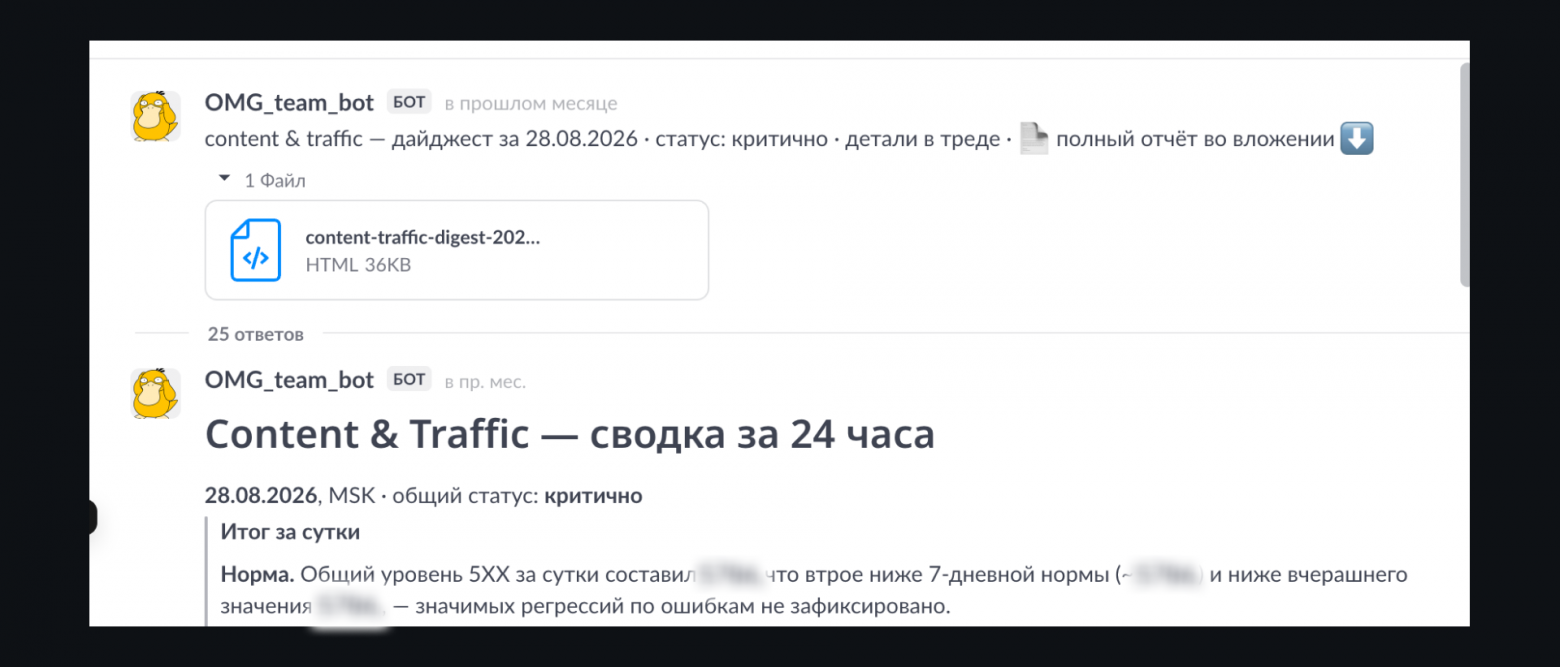Screen dimensions: 1560x667
Task: Click "полный отчёт во вложении" text
Action: coord(1195,139)
